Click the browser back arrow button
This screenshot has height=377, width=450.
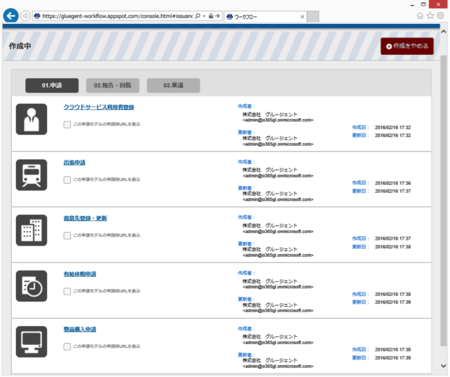coord(11,16)
